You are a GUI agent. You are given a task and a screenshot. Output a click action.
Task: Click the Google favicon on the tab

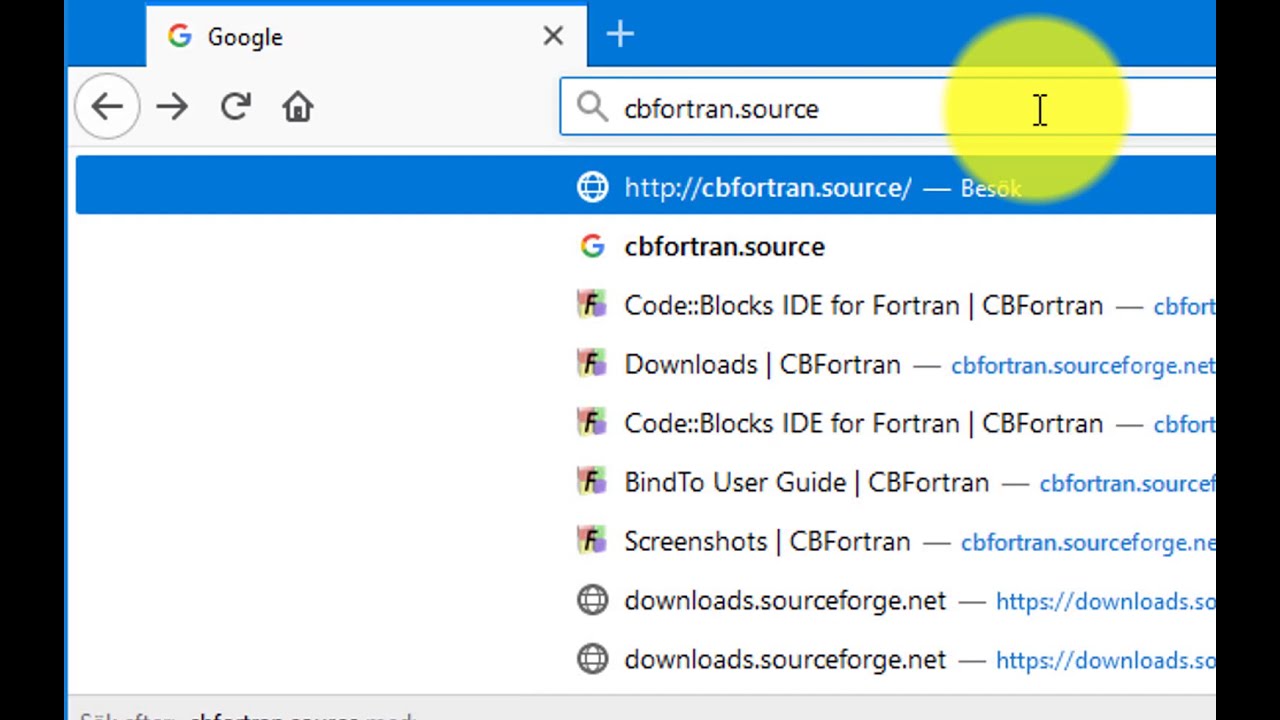click(x=180, y=37)
